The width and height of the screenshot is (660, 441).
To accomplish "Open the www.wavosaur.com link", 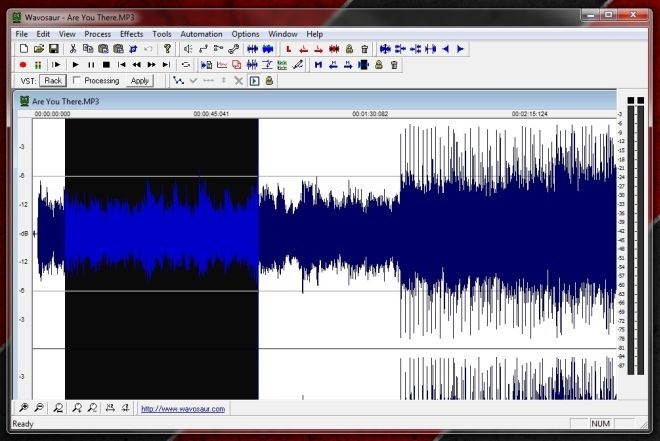I will coord(183,409).
